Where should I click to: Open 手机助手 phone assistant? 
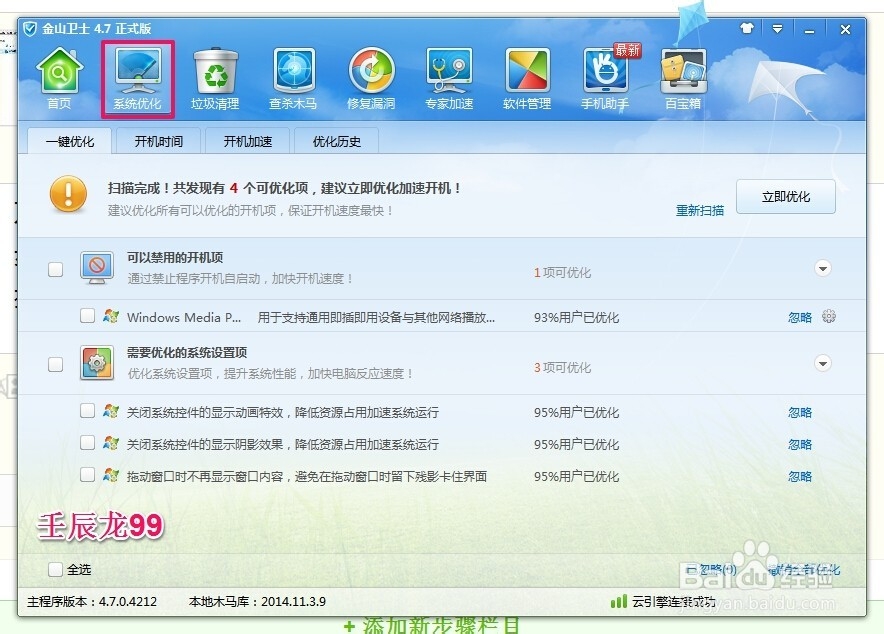click(604, 75)
